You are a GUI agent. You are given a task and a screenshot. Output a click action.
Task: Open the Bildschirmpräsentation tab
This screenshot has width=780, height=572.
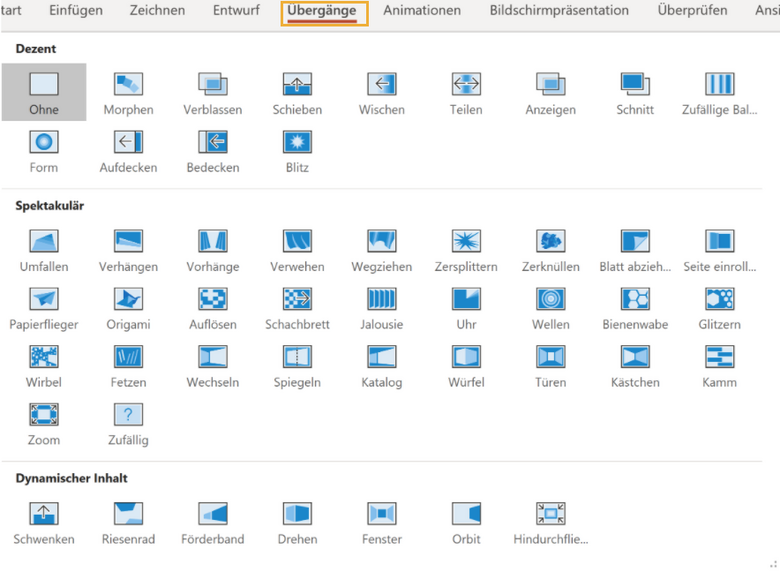pos(559,10)
